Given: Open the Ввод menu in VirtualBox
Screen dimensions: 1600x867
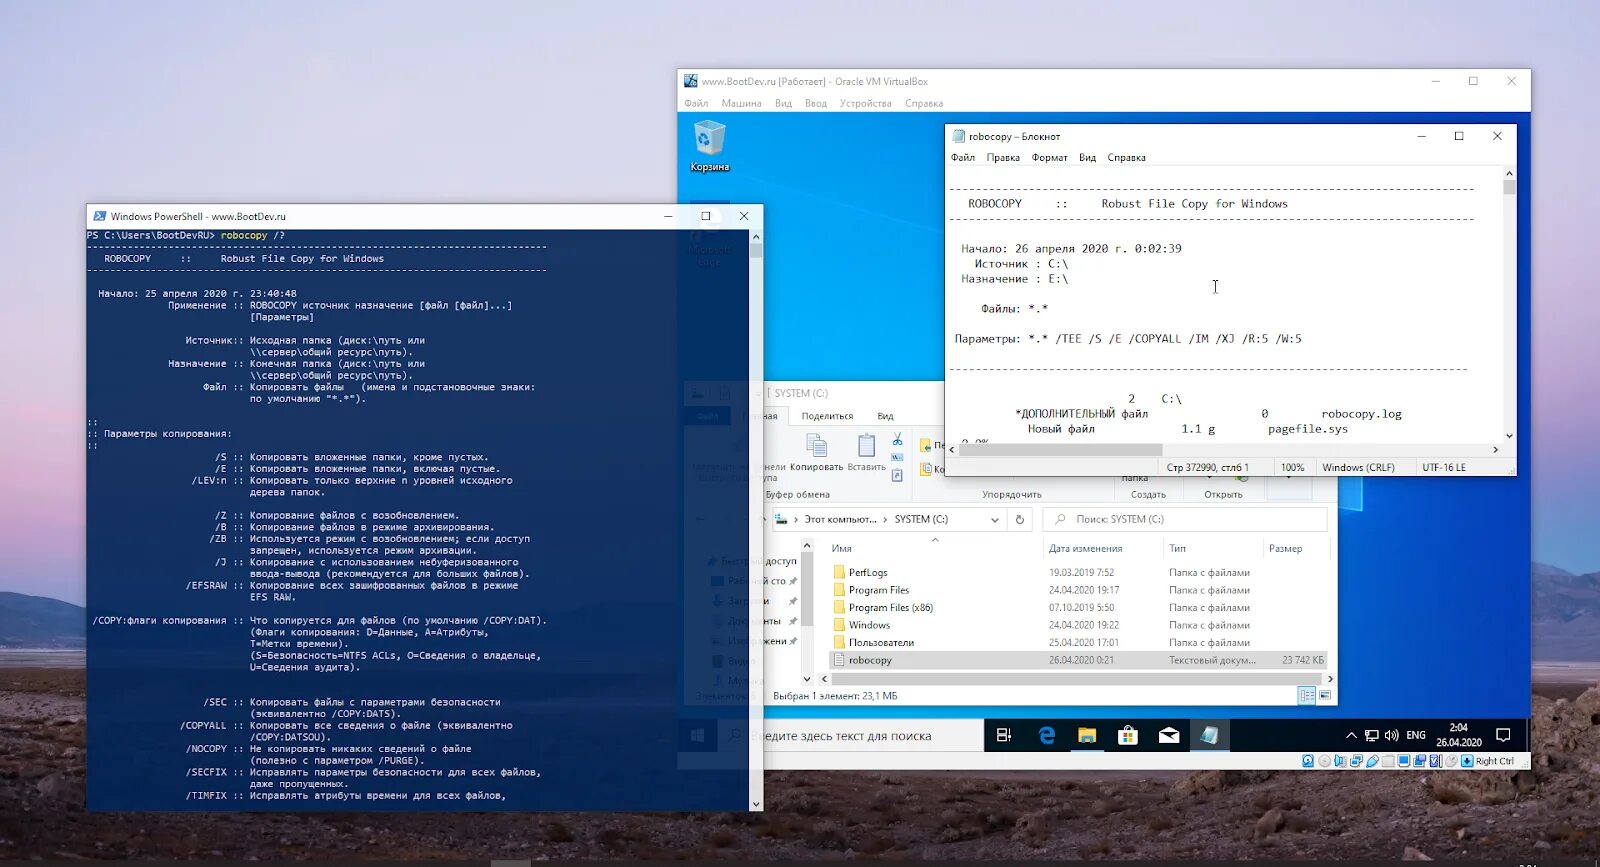Looking at the screenshot, I should [x=816, y=104].
